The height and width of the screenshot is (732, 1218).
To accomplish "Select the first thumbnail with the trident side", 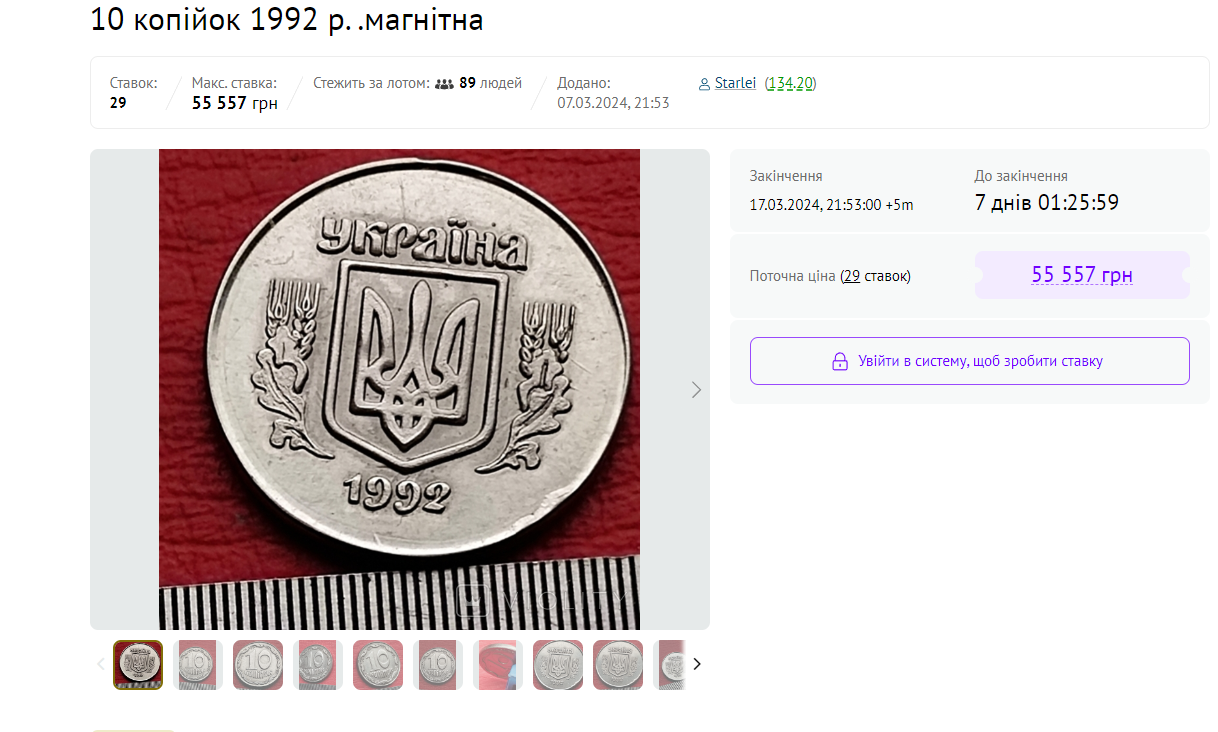I will [x=138, y=665].
